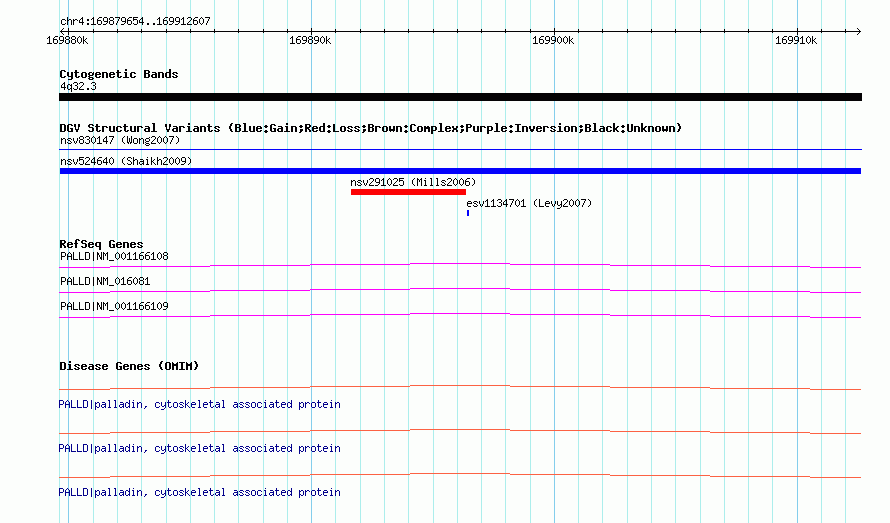The height and width of the screenshot is (523, 890).
Task: Click the RefSeq Genes track title
Action: (x=101, y=244)
